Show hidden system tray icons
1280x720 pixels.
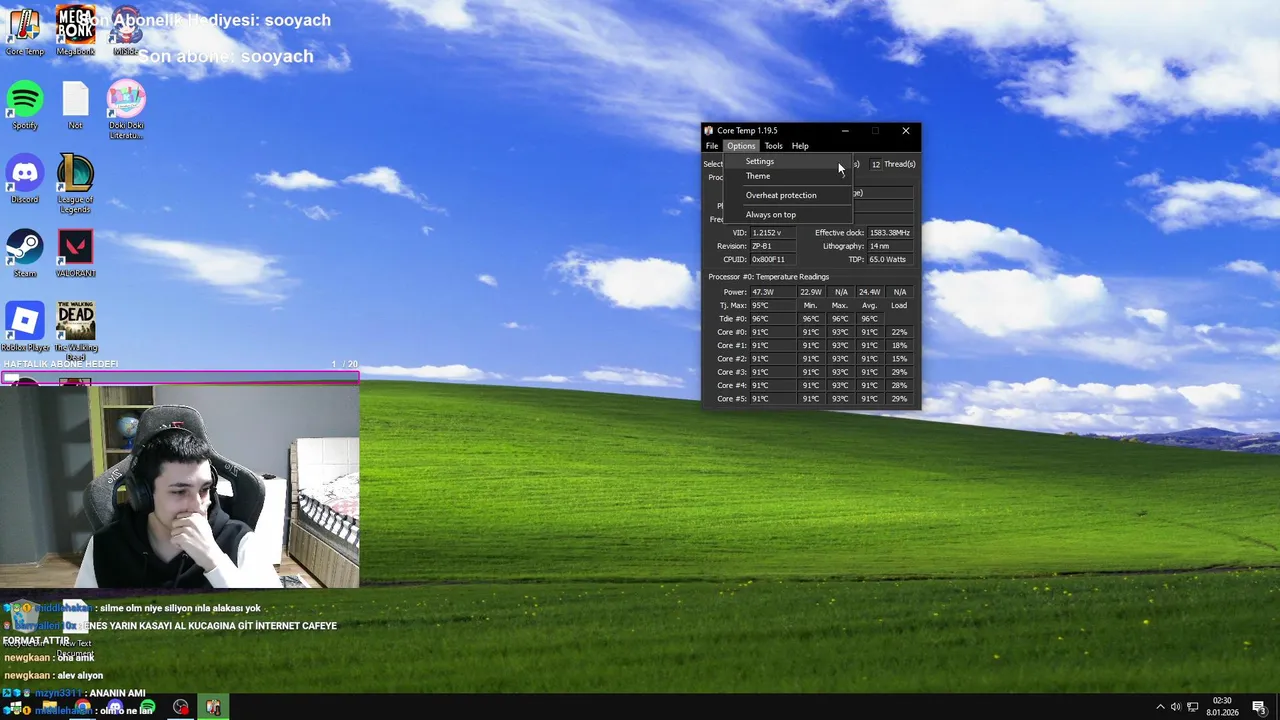click(1160, 707)
